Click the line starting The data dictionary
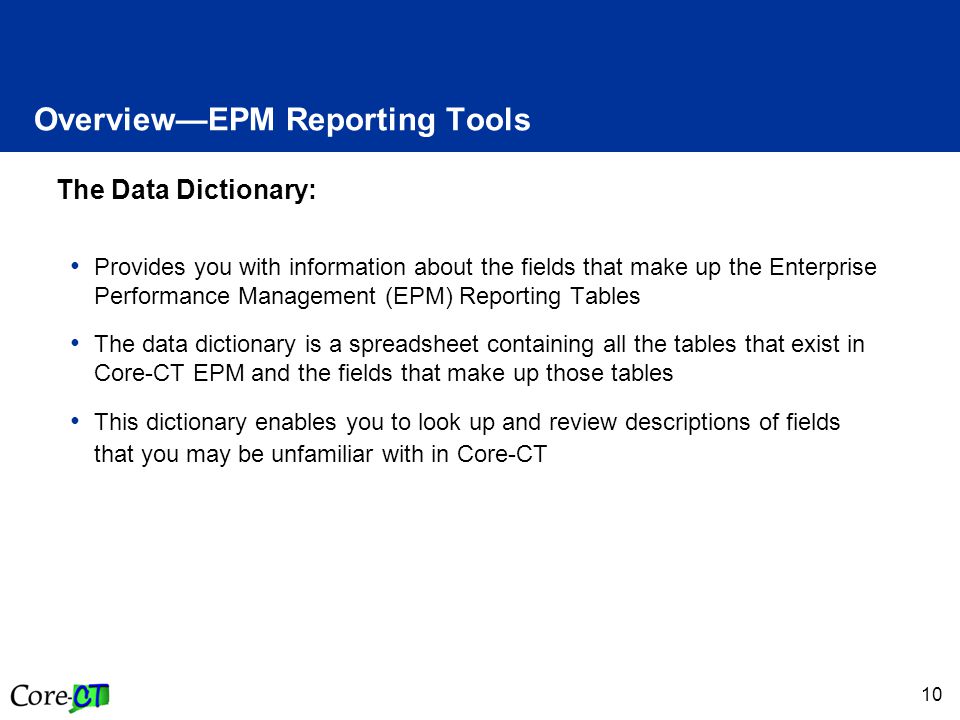The height and width of the screenshot is (720, 960). click(x=479, y=345)
